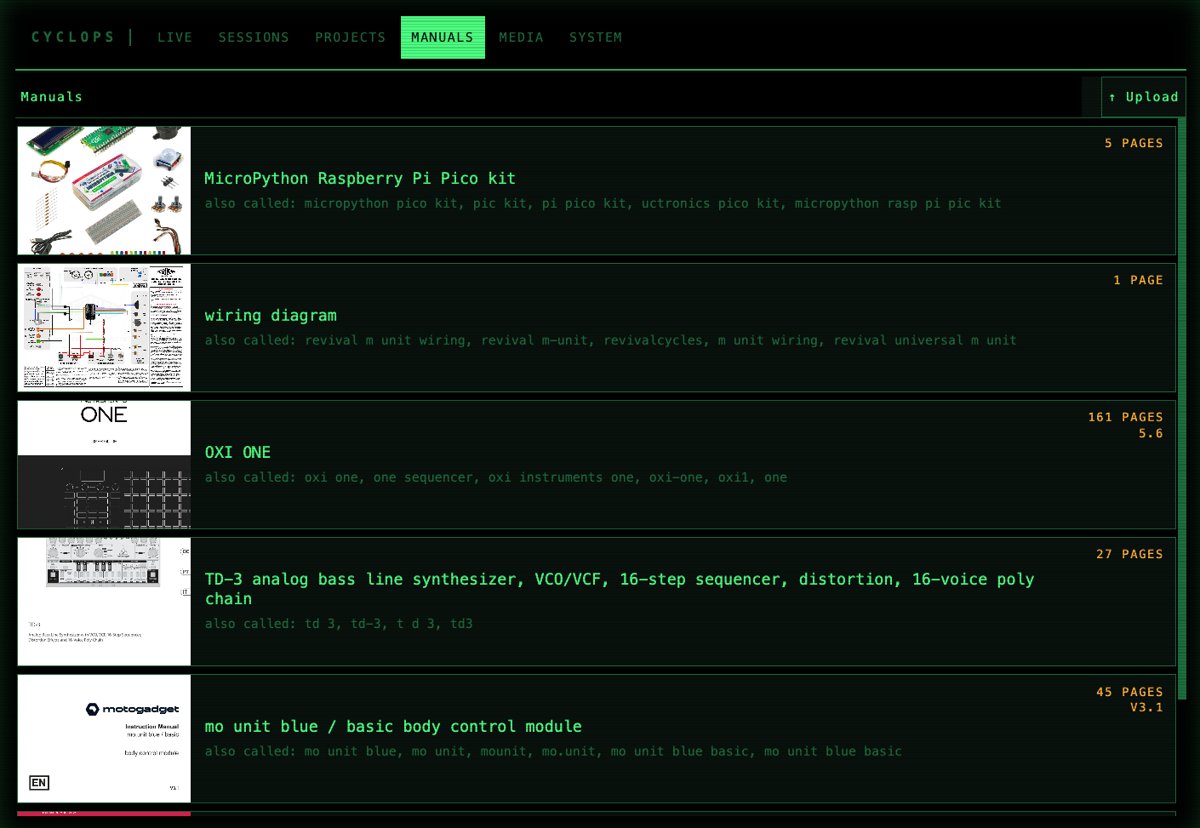Open mo unit blue / basic manual title
Screen dimensions: 1200x828
coord(393,727)
